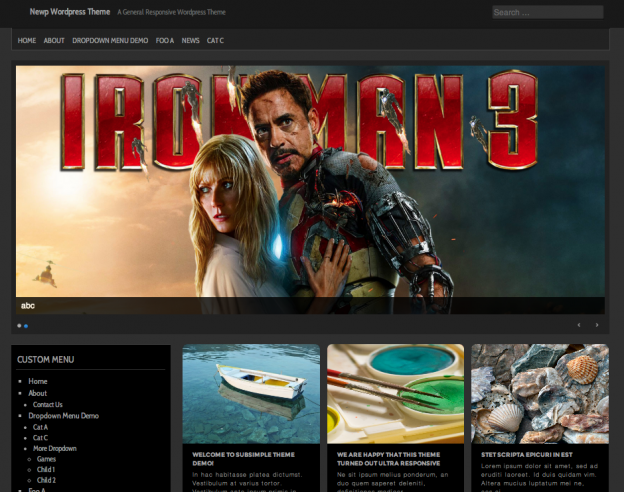Open More Dropdown in sidebar menu

tap(55, 449)
